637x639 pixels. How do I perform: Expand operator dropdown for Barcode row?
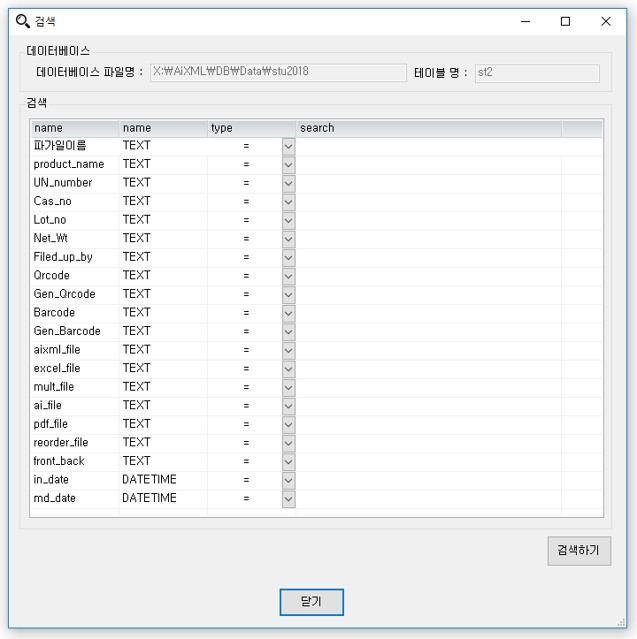pos(288,313)
